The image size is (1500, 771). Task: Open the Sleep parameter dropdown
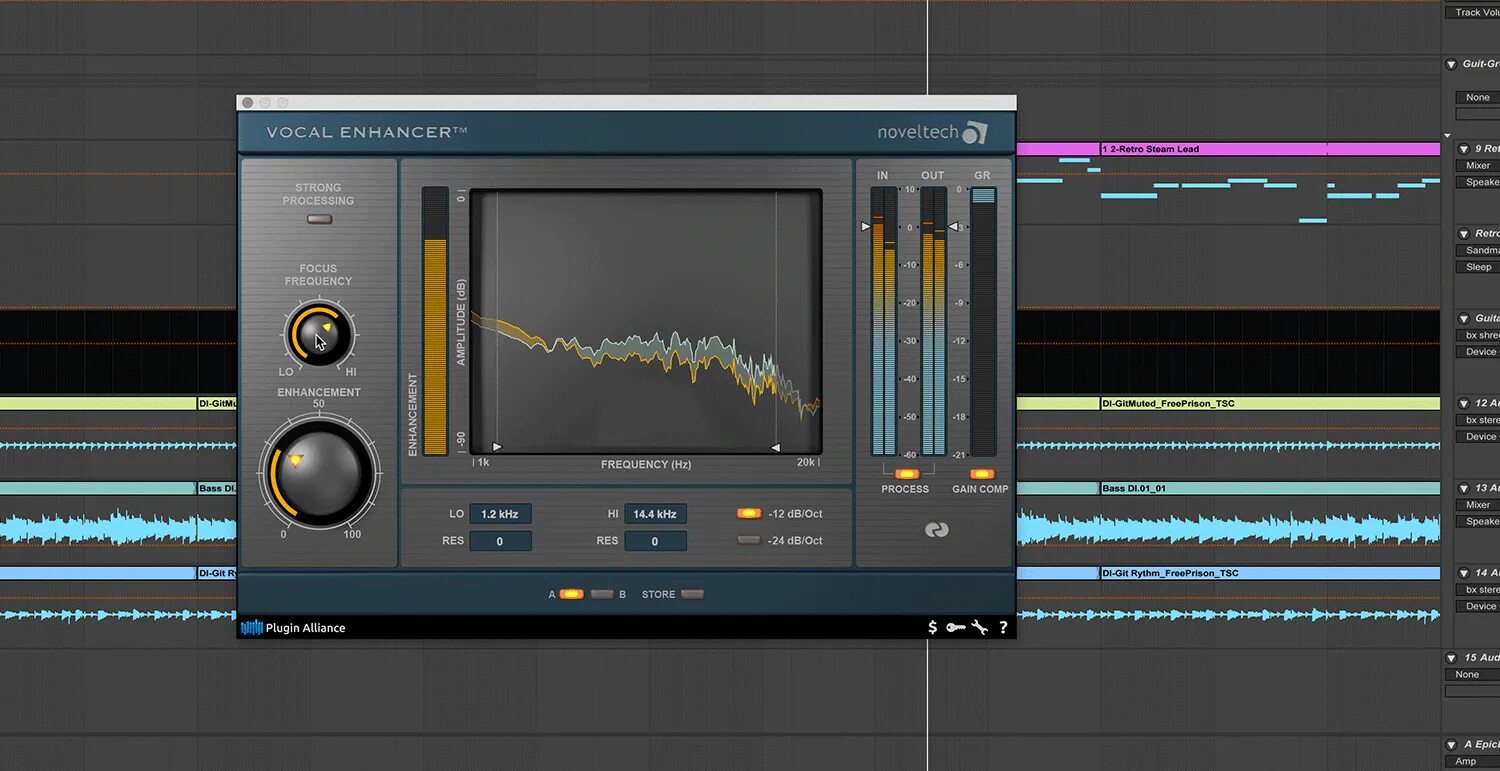[x=1478, y=267]
